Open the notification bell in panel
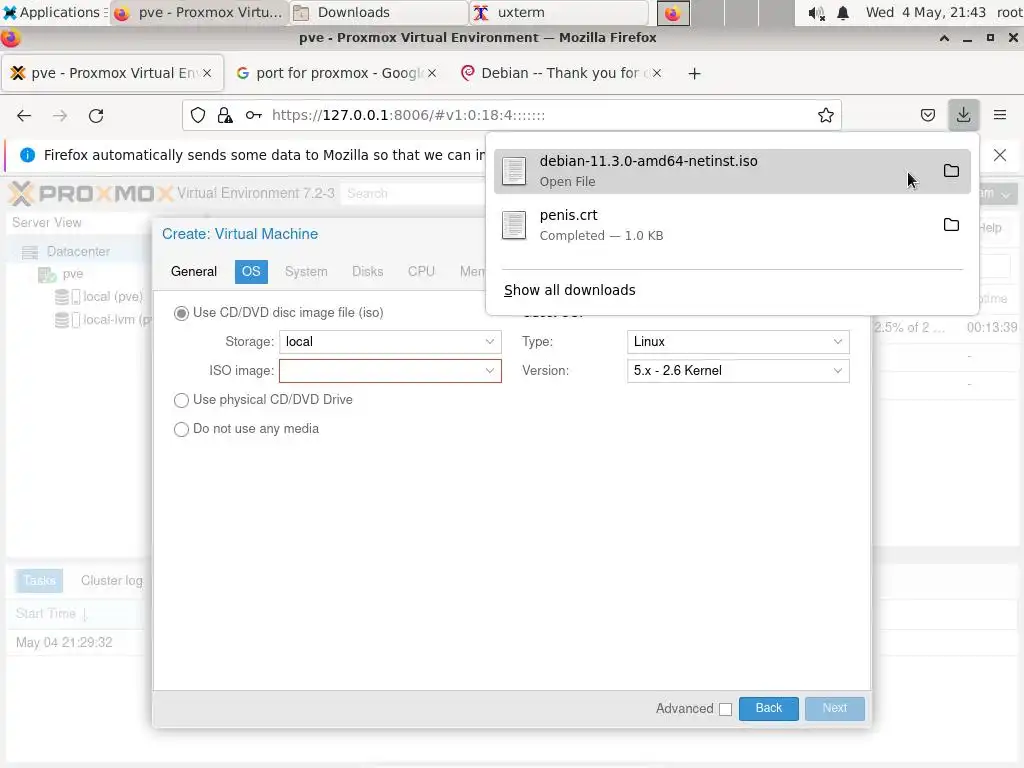Viewport: 1024px width, 768px height. point(843,13)
